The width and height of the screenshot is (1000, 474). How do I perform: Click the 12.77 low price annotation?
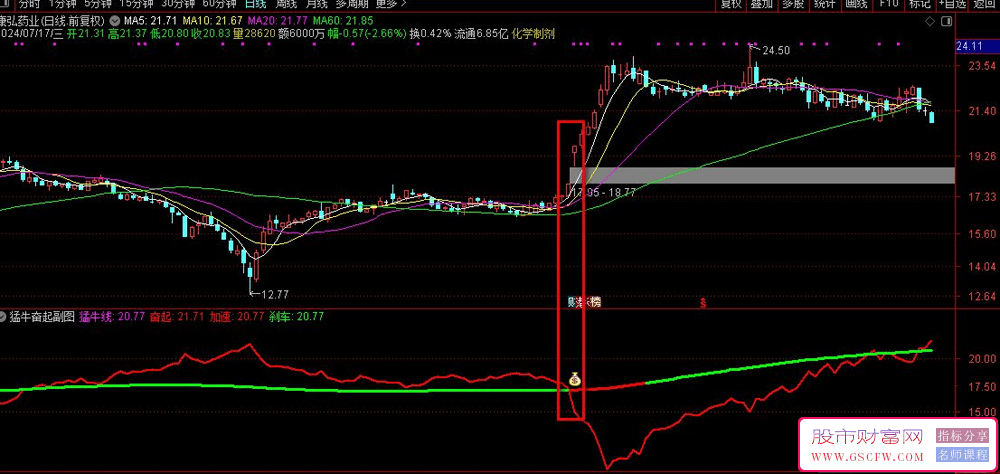click(x=276, y=294)
